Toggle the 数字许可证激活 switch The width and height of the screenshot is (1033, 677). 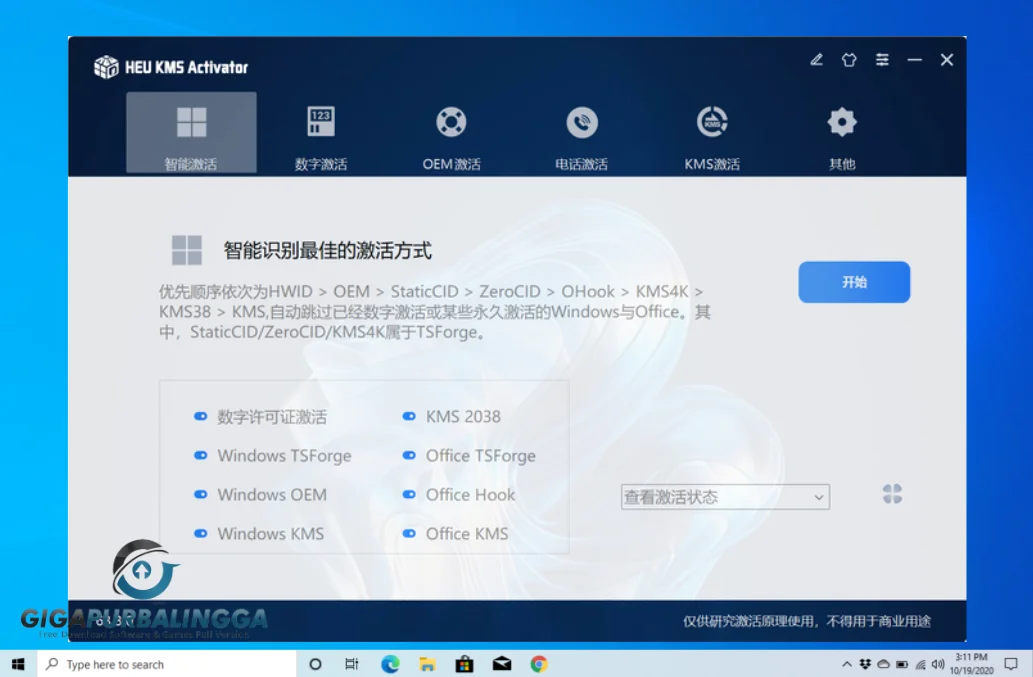pyautogui.click(x=200, y=417)
